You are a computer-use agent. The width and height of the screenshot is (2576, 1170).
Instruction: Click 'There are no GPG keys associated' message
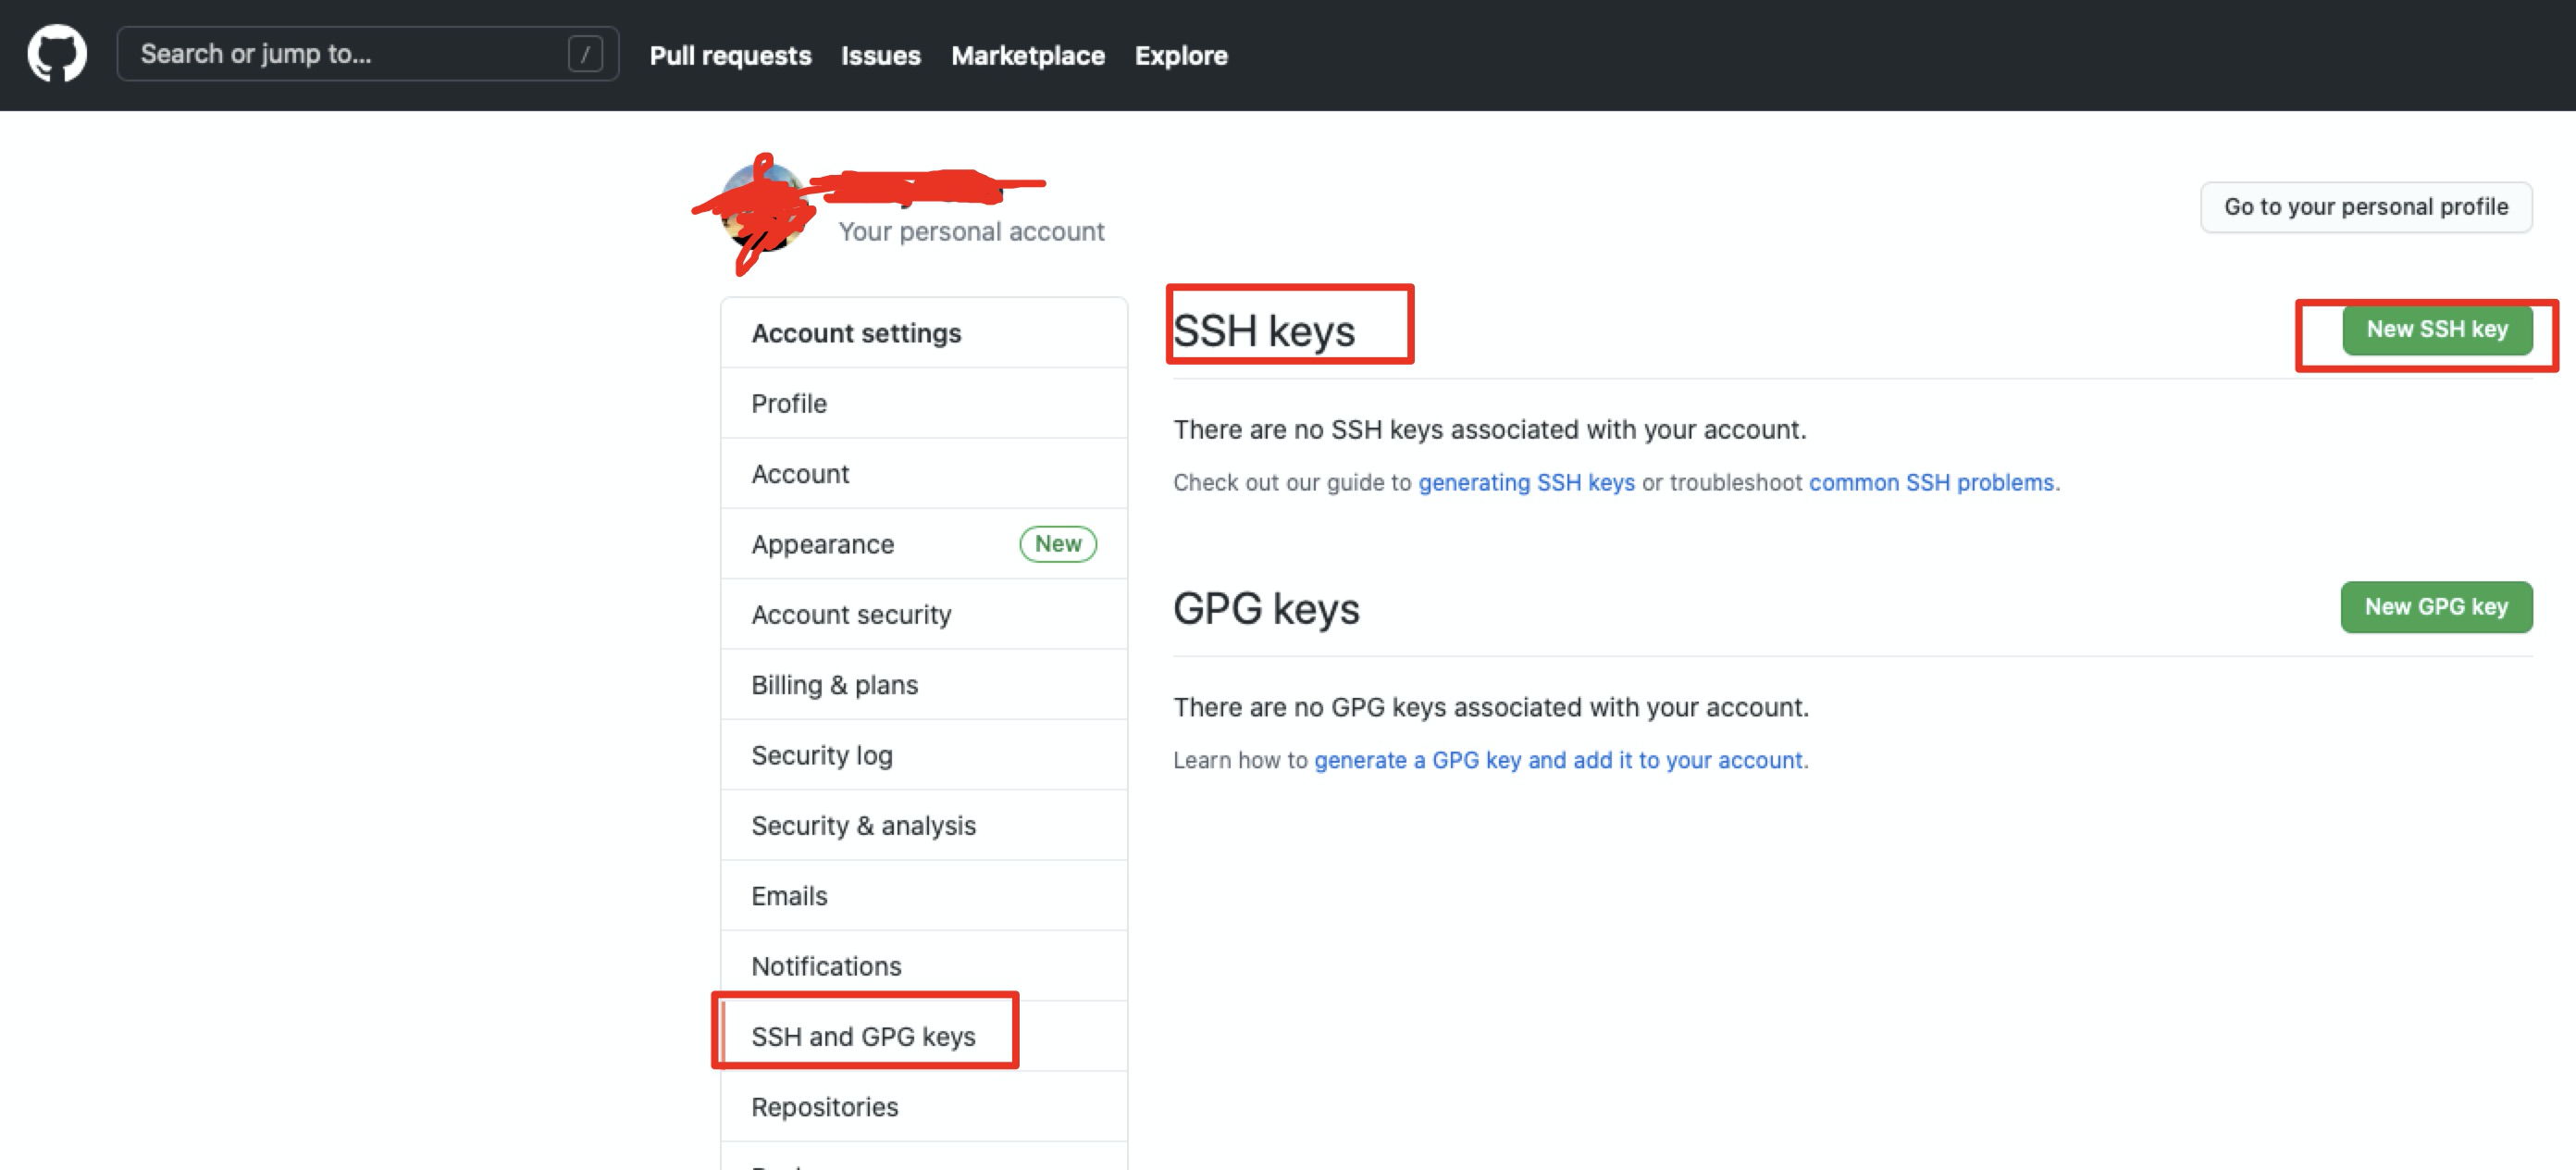click(x=1491, y=708)
